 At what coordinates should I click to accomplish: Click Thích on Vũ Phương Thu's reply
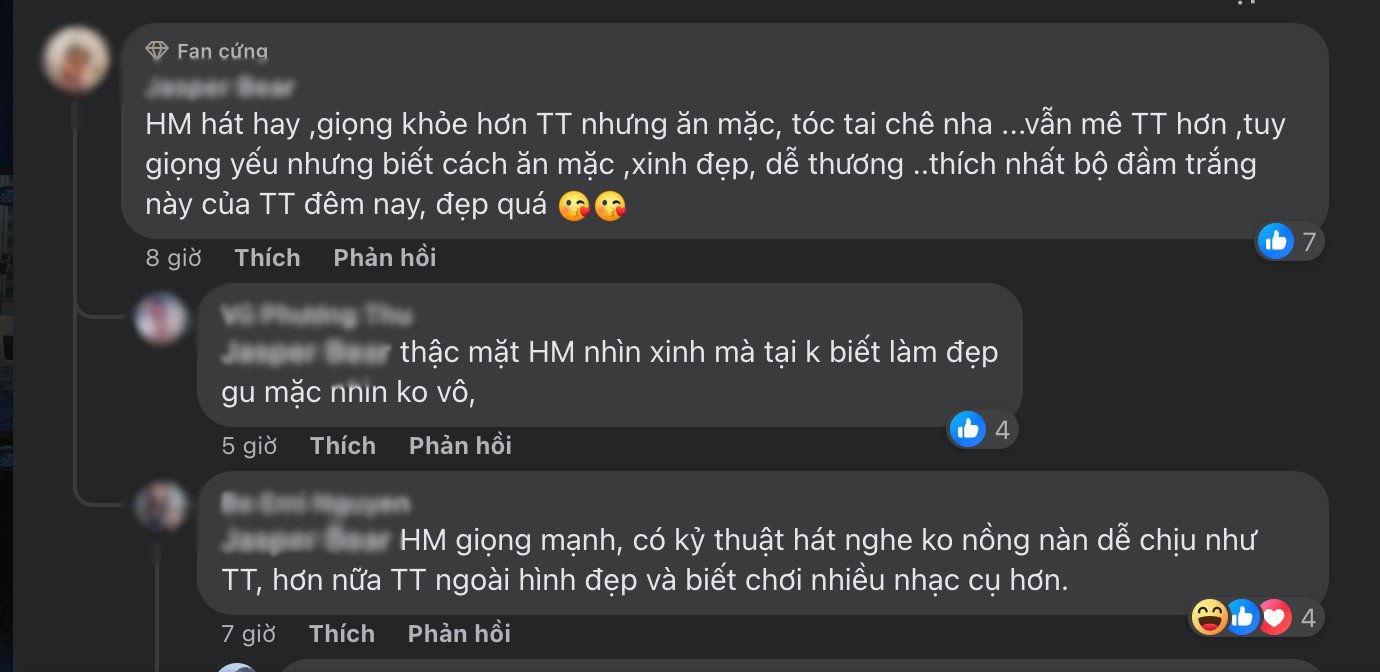pyautogui.click(x=342, y=445)
